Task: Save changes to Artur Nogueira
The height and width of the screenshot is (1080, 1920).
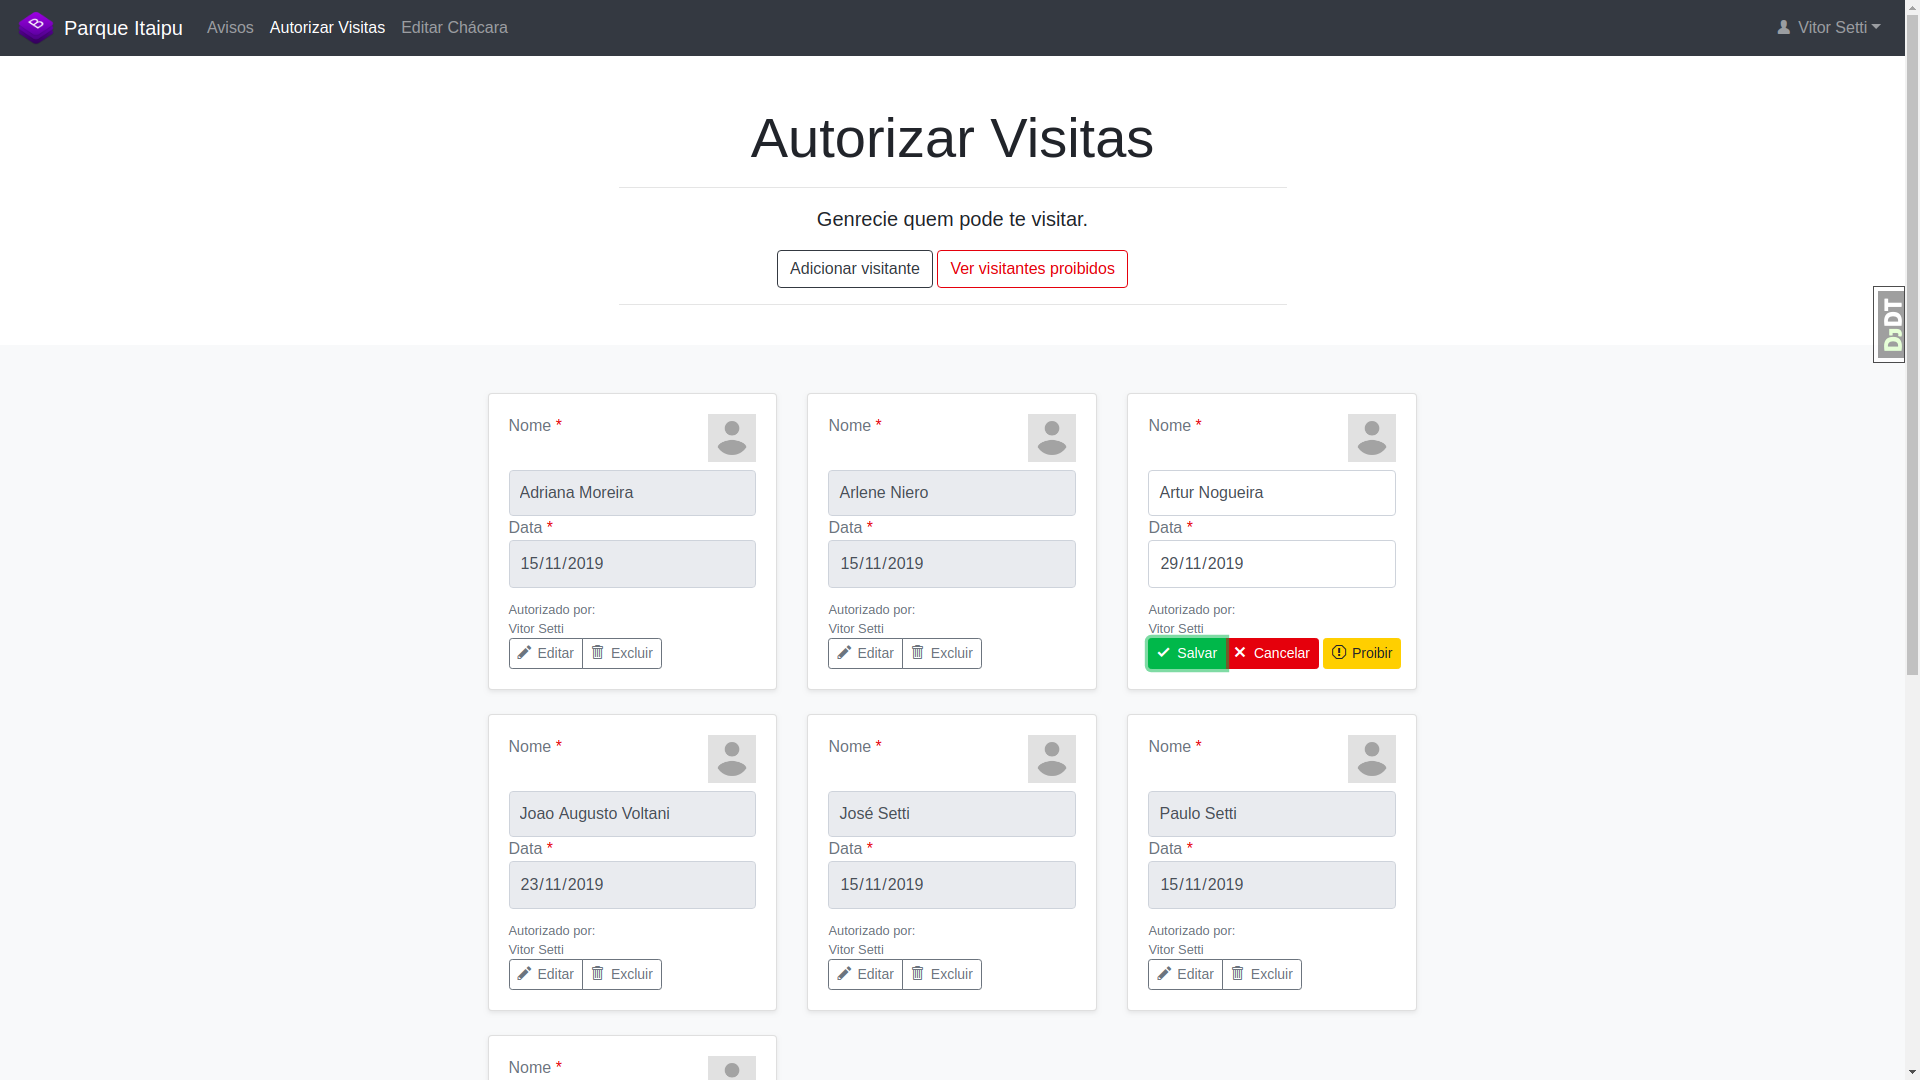Action: tap(1187, 653)
